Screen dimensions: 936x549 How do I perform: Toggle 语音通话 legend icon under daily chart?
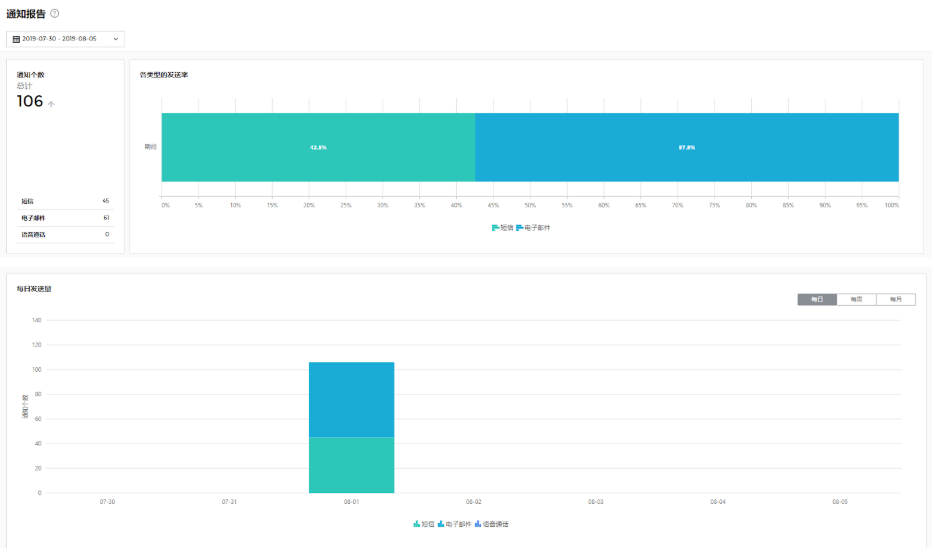[x=478, y=524]
